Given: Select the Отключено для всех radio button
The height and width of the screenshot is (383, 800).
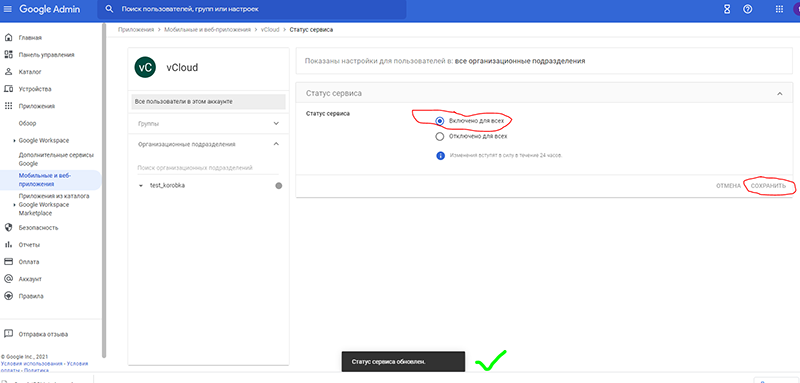Looking at the screenshot, I should point(440,136).
